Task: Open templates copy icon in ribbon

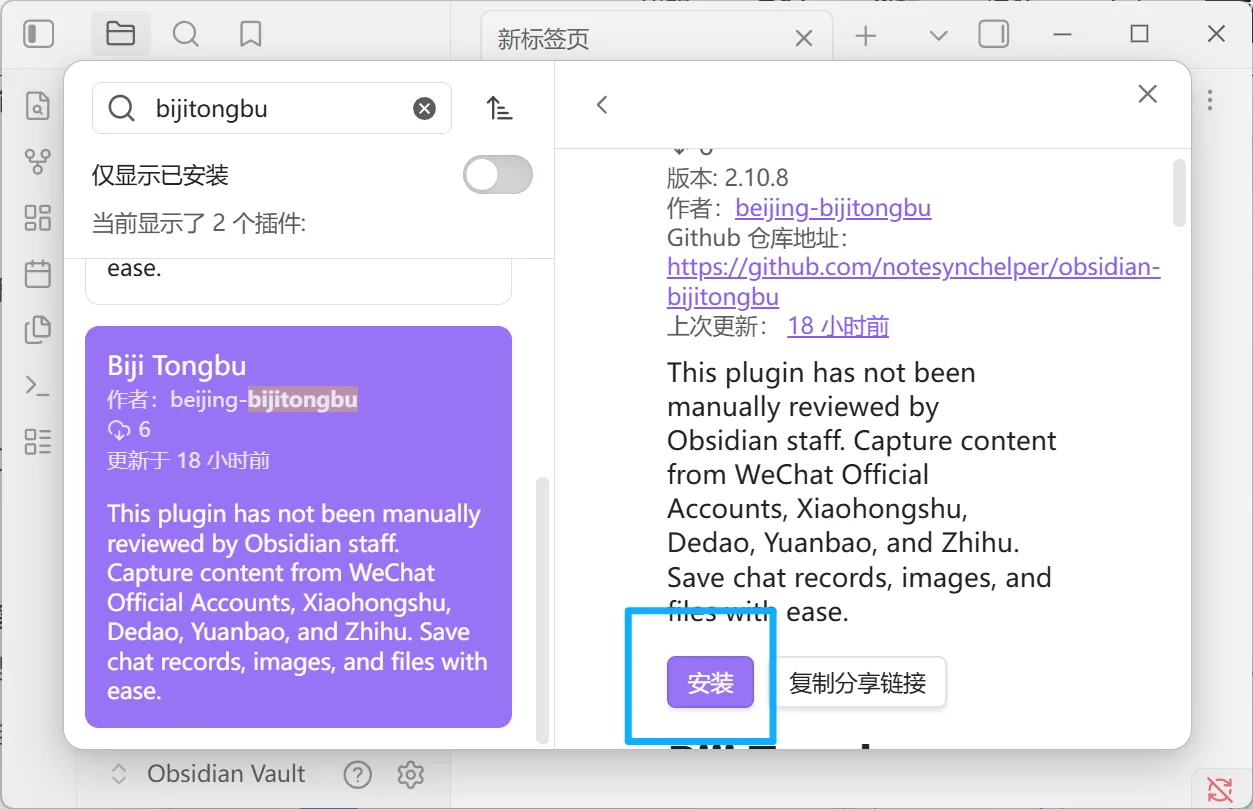Action: pyautogui.click(x=38, y=329)
